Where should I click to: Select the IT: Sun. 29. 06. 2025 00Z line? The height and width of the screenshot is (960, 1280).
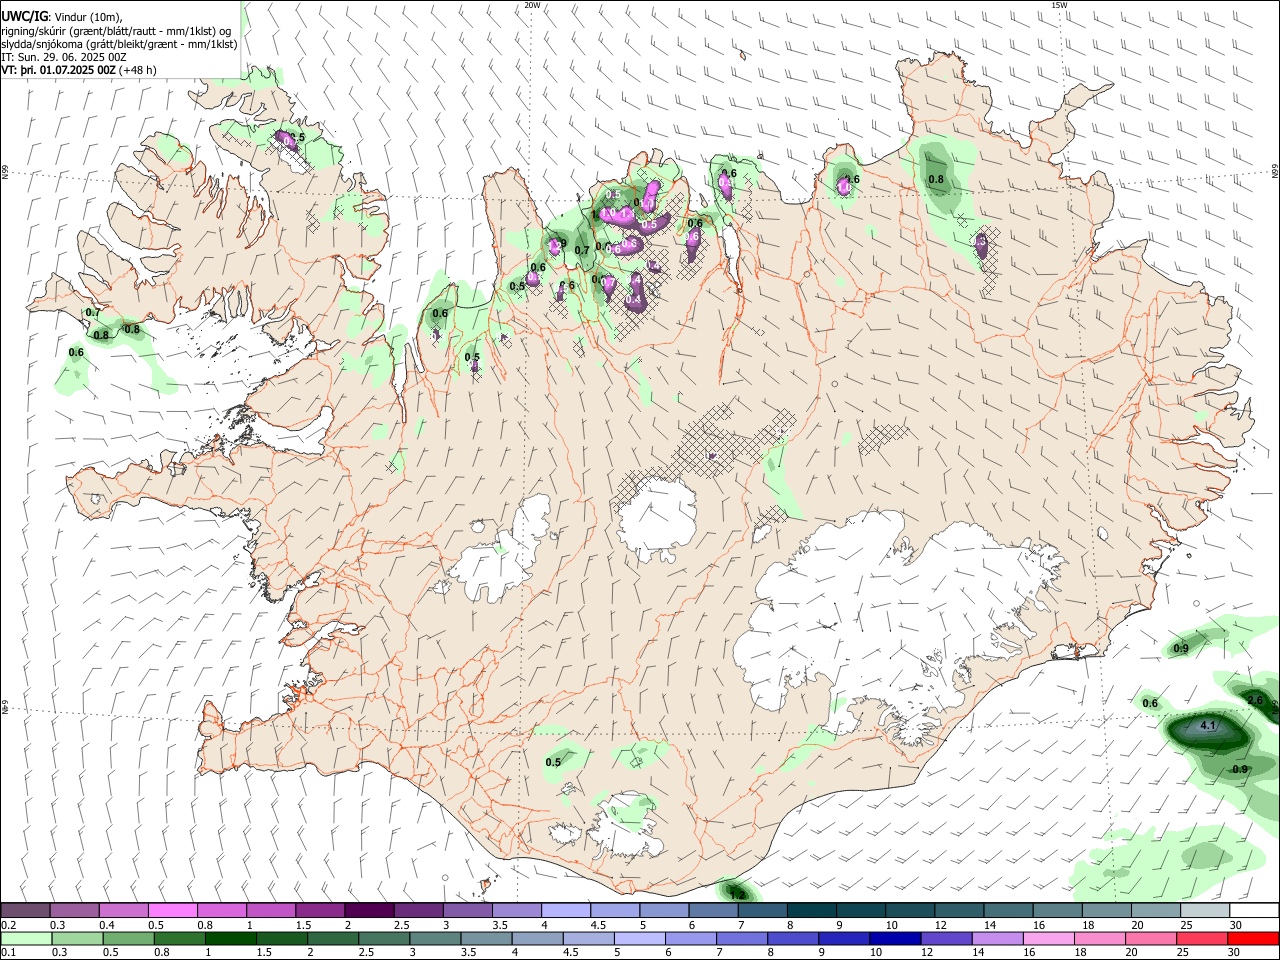64,57
